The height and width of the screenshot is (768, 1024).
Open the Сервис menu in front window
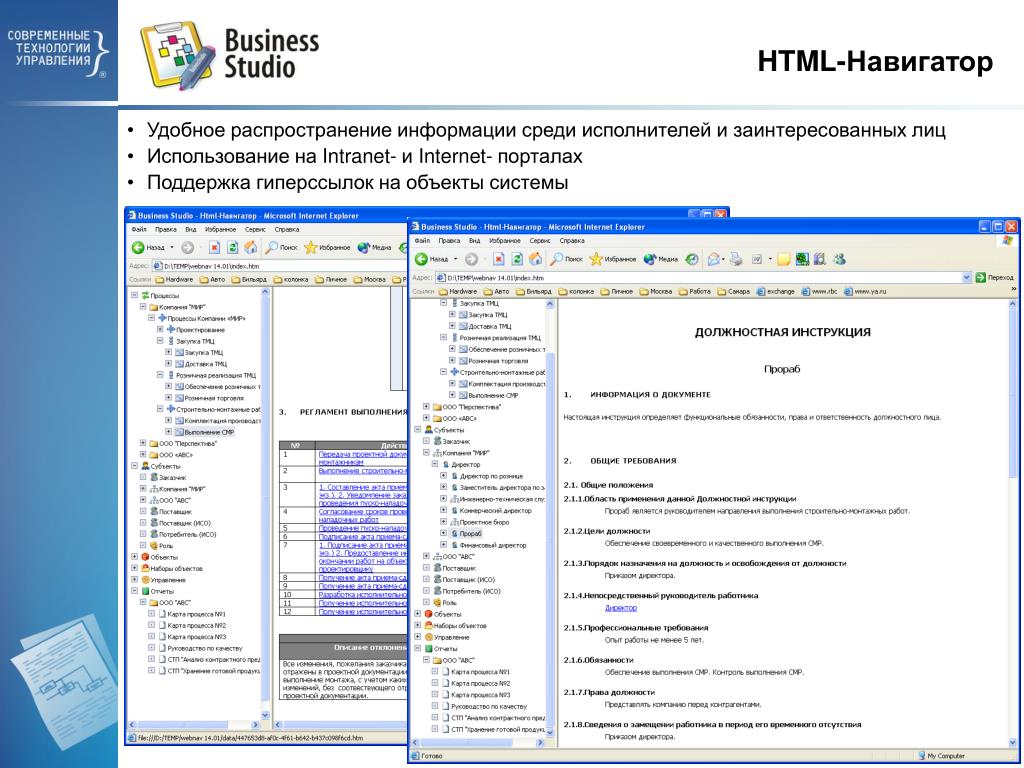tap(539, 240)
